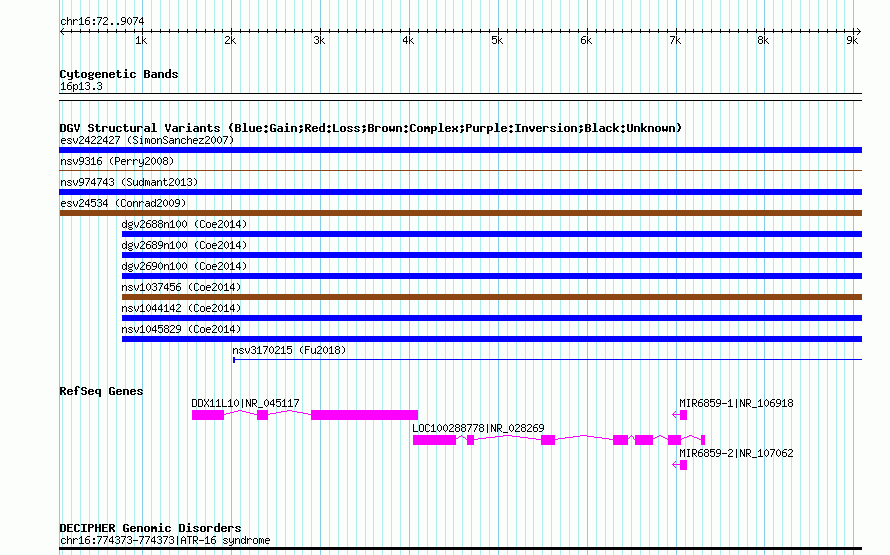Screen dimensions: 890x555
Task: Click the nsv3170215 thin blue variant line
Action: click(547, 359)
